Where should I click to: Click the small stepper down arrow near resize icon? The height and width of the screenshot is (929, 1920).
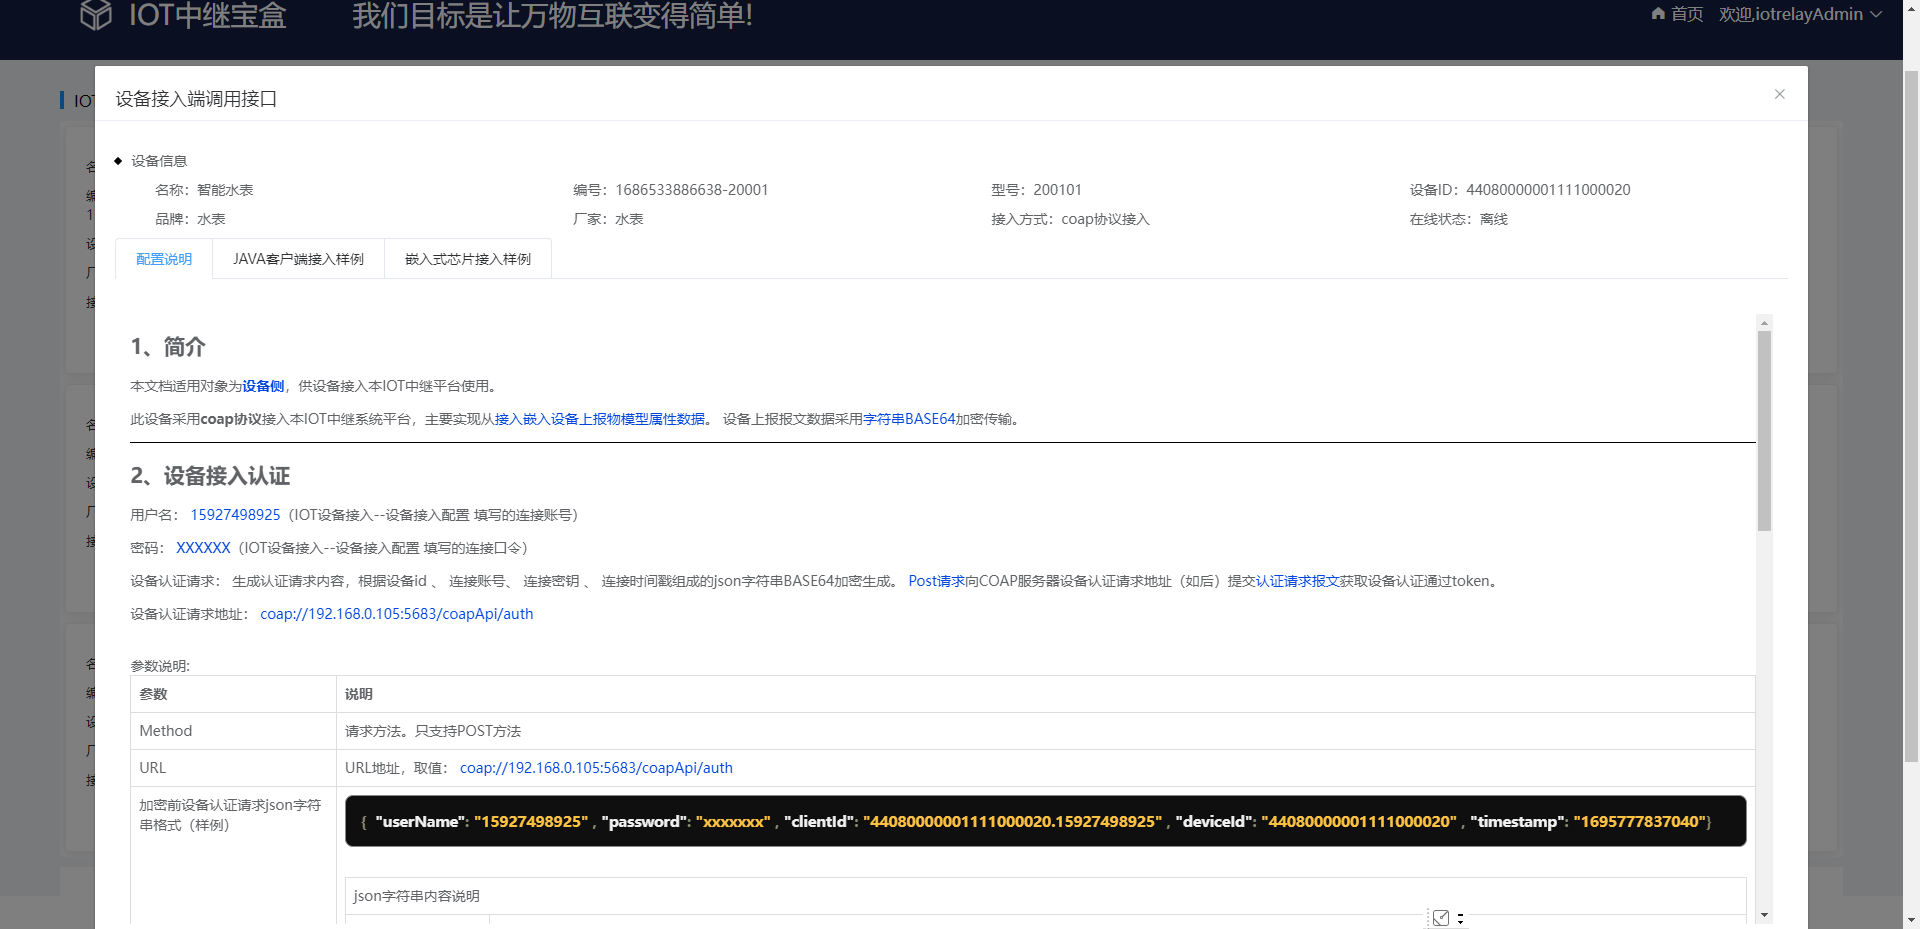[x=1460, y=921]
